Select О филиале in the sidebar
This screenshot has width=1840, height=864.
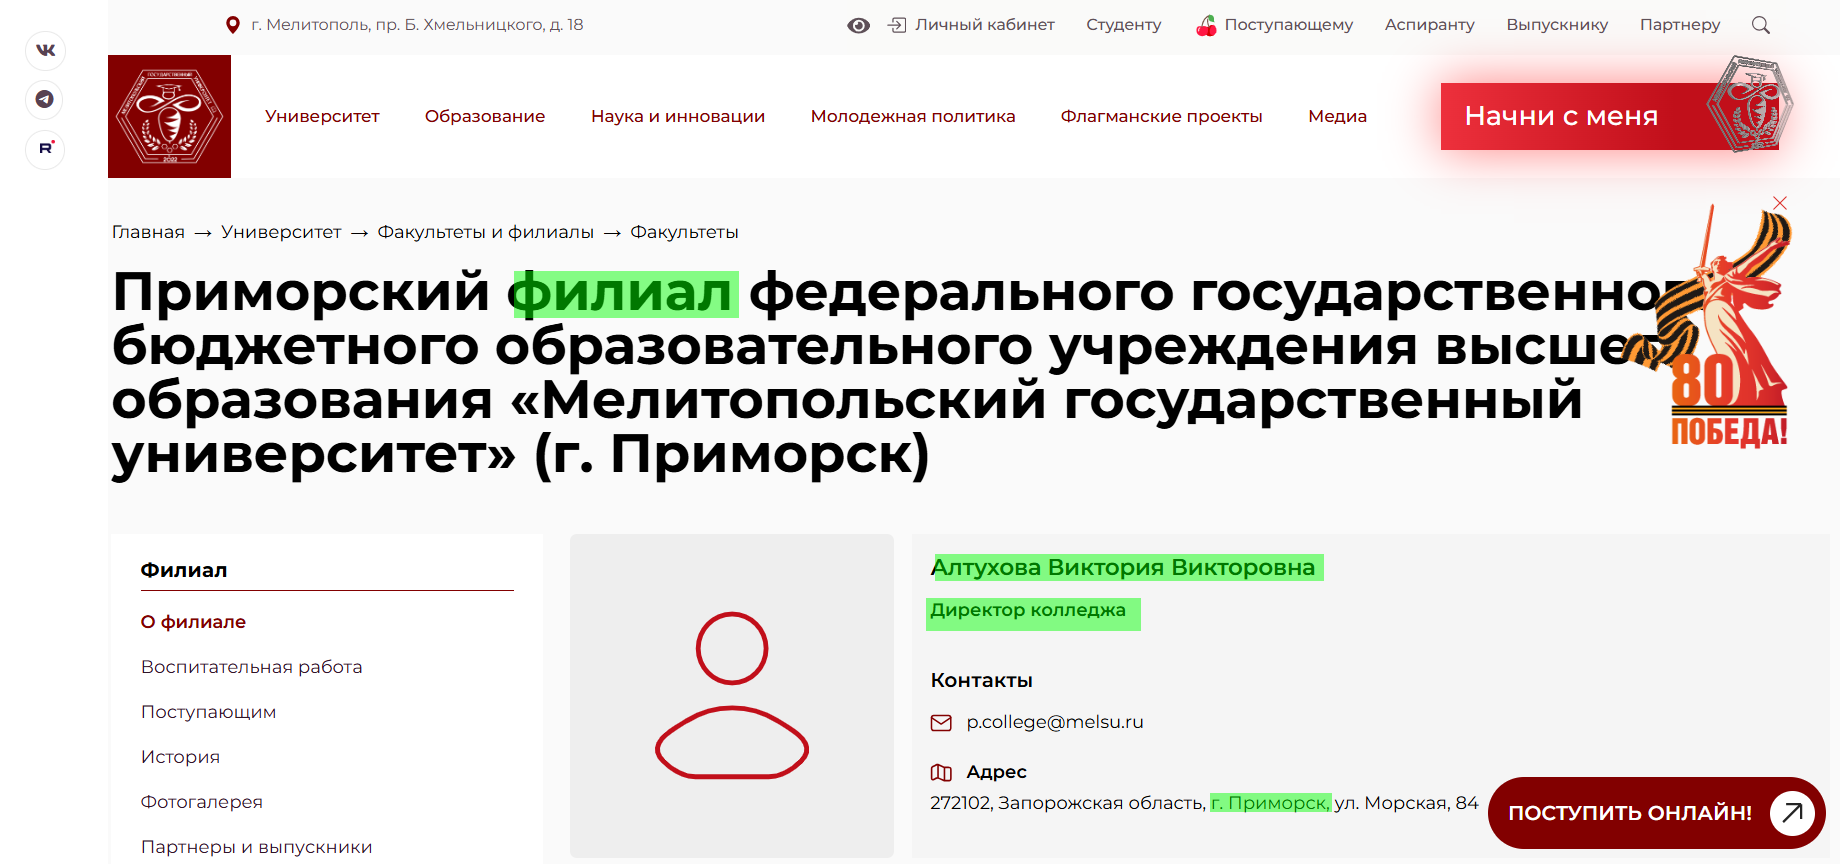click(x=193, y=622)
